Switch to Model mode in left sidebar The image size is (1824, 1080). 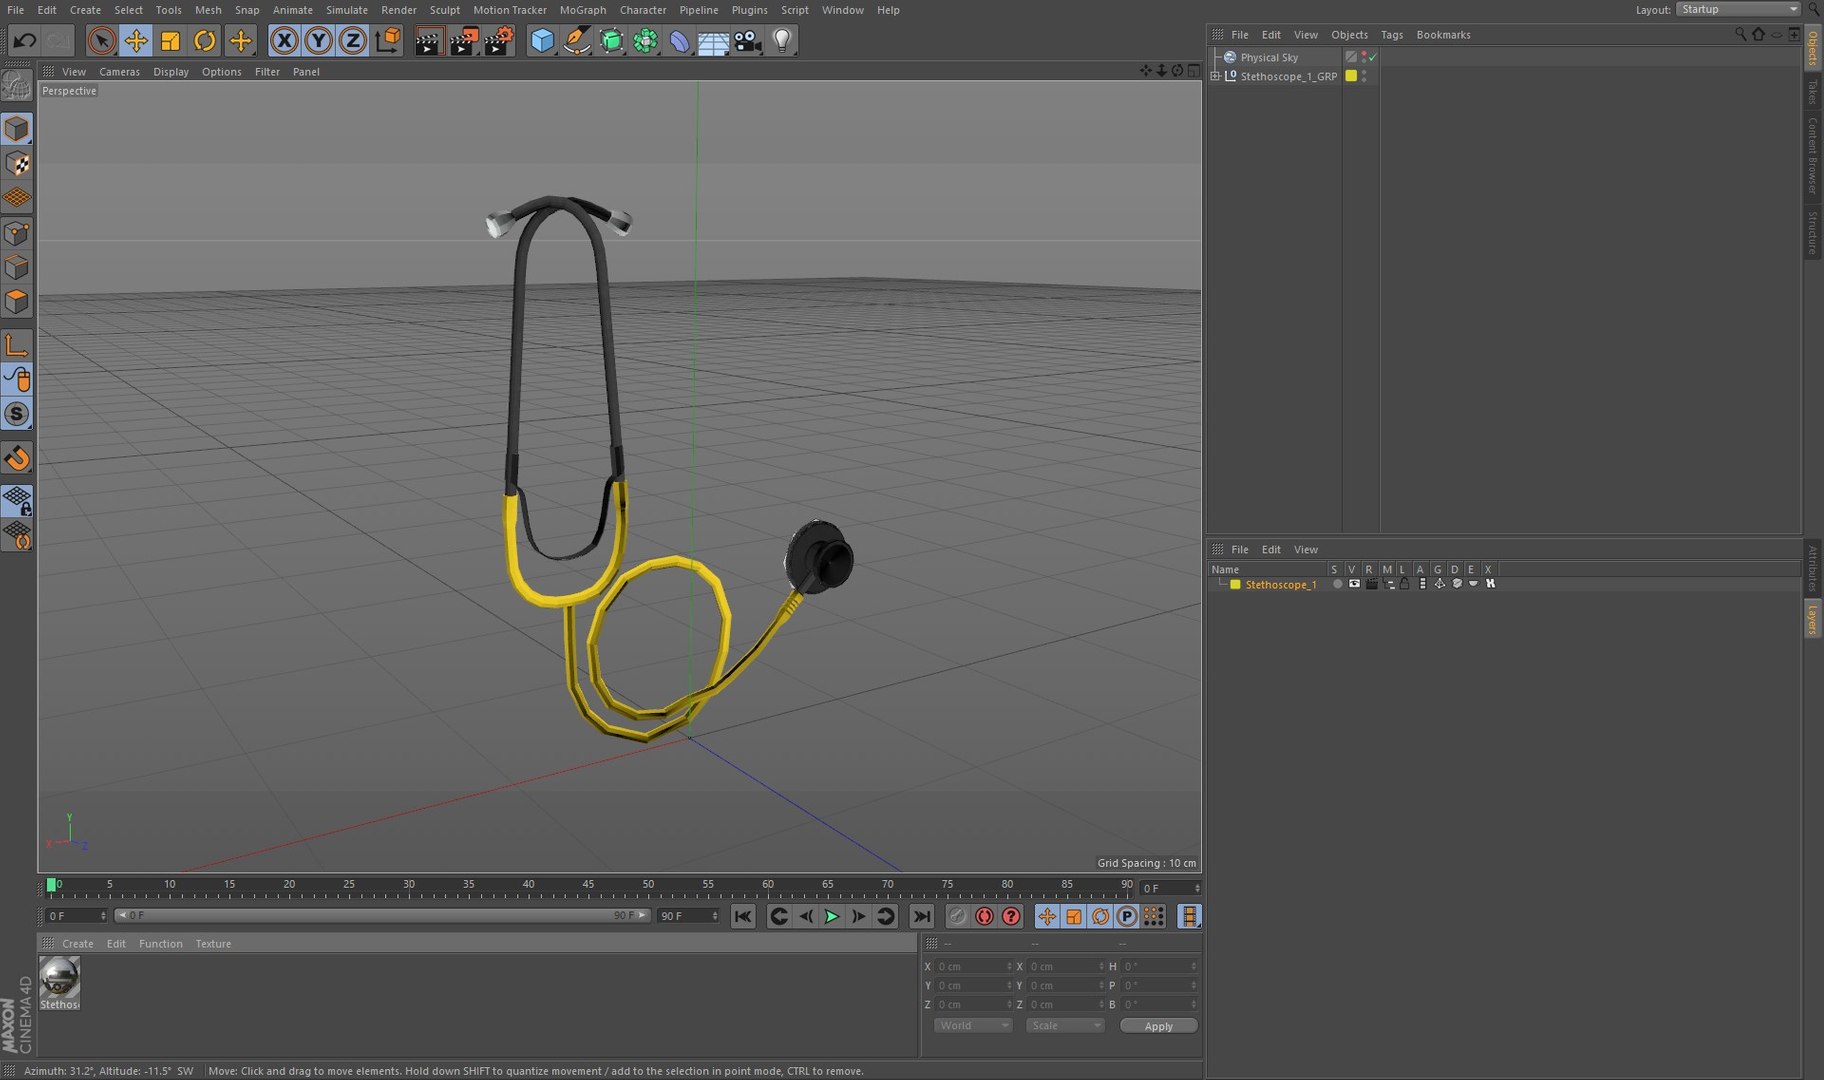coord(17,129)
